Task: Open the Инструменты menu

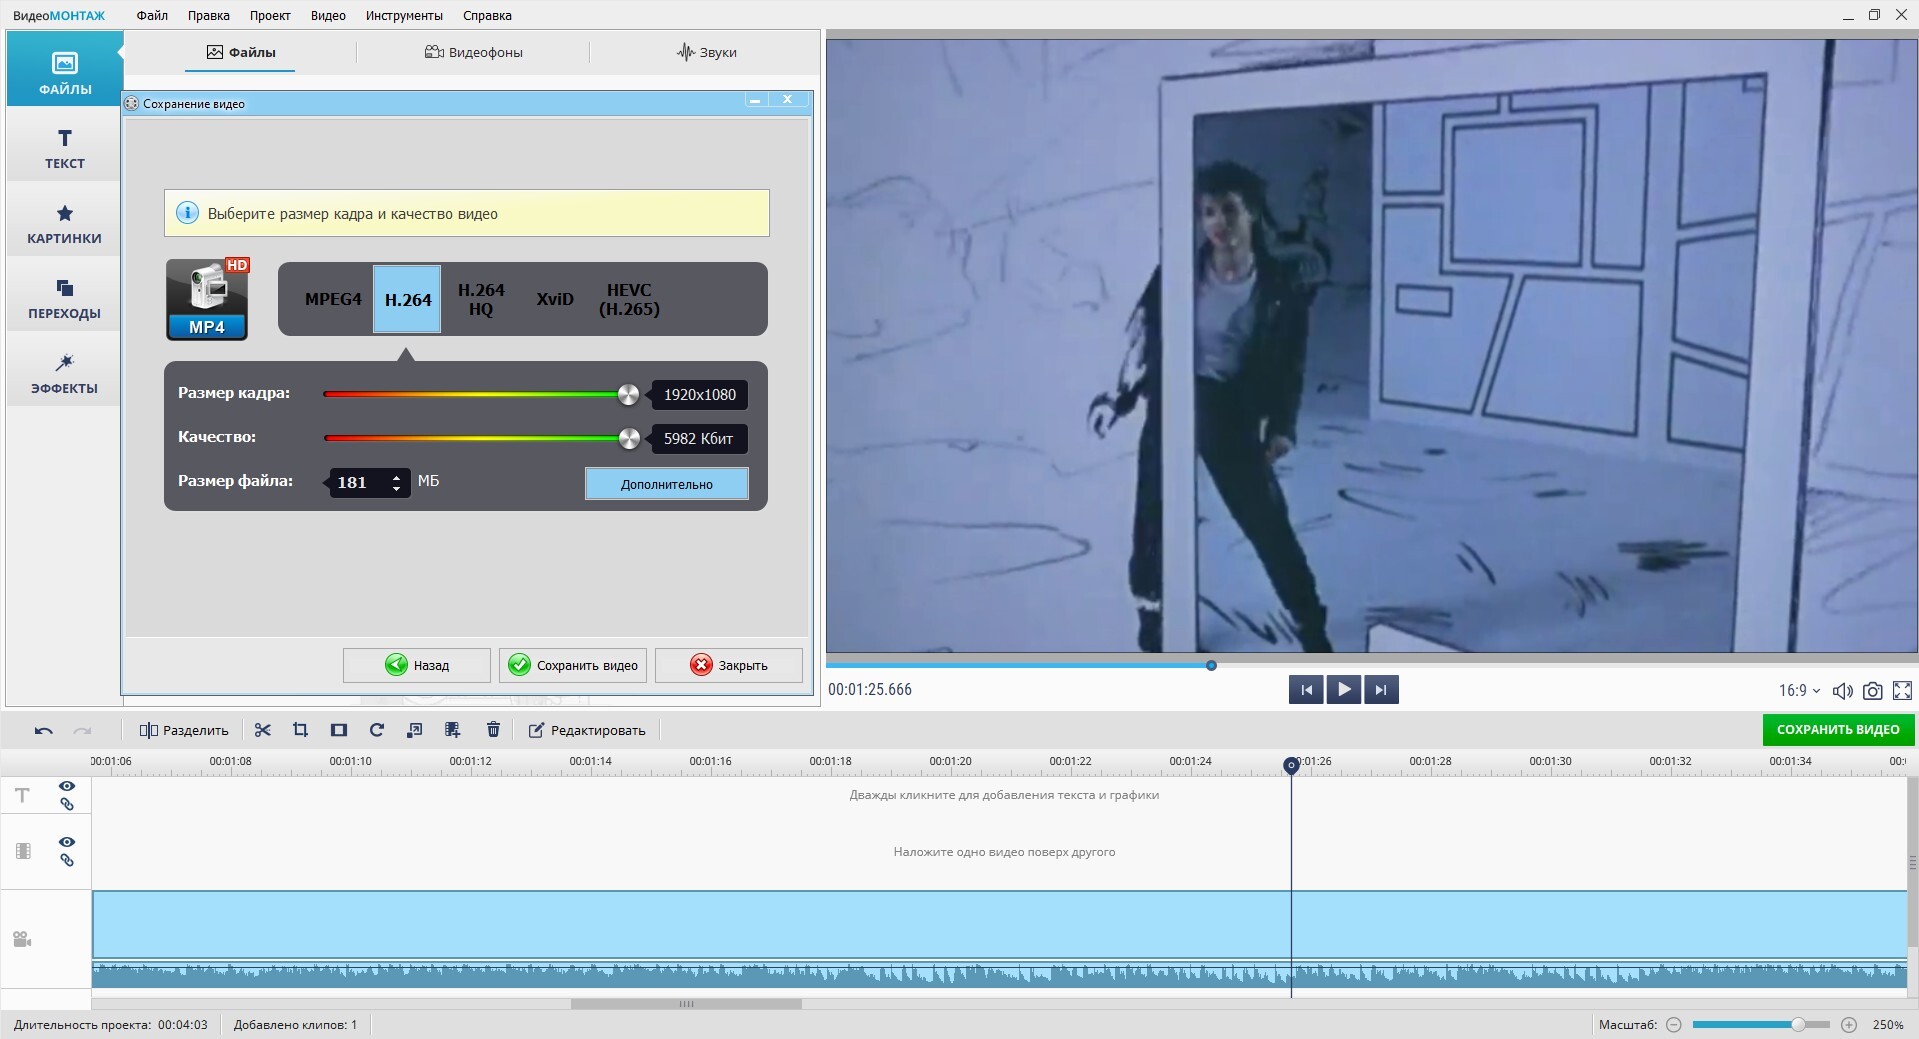Action: click(404, 15)
